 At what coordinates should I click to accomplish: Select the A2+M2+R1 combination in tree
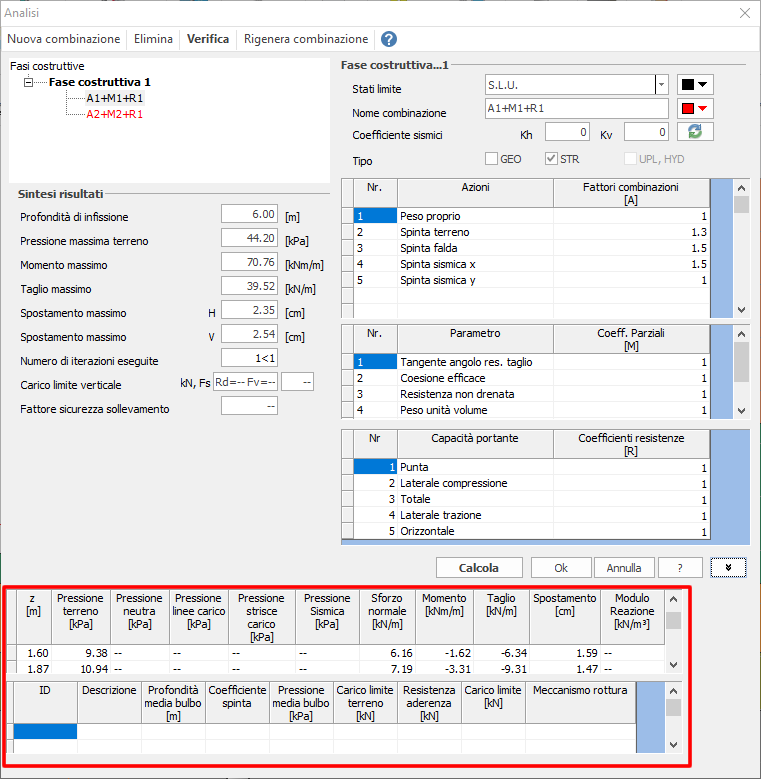(x=114, y=114)
